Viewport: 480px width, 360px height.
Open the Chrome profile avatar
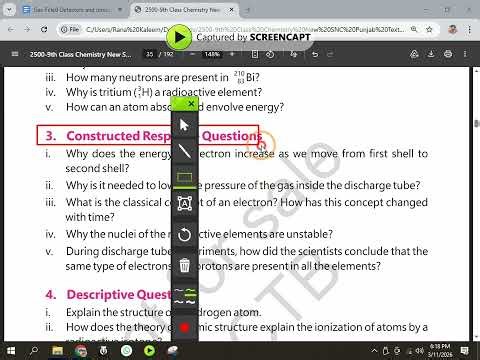(x=452, y=29)
